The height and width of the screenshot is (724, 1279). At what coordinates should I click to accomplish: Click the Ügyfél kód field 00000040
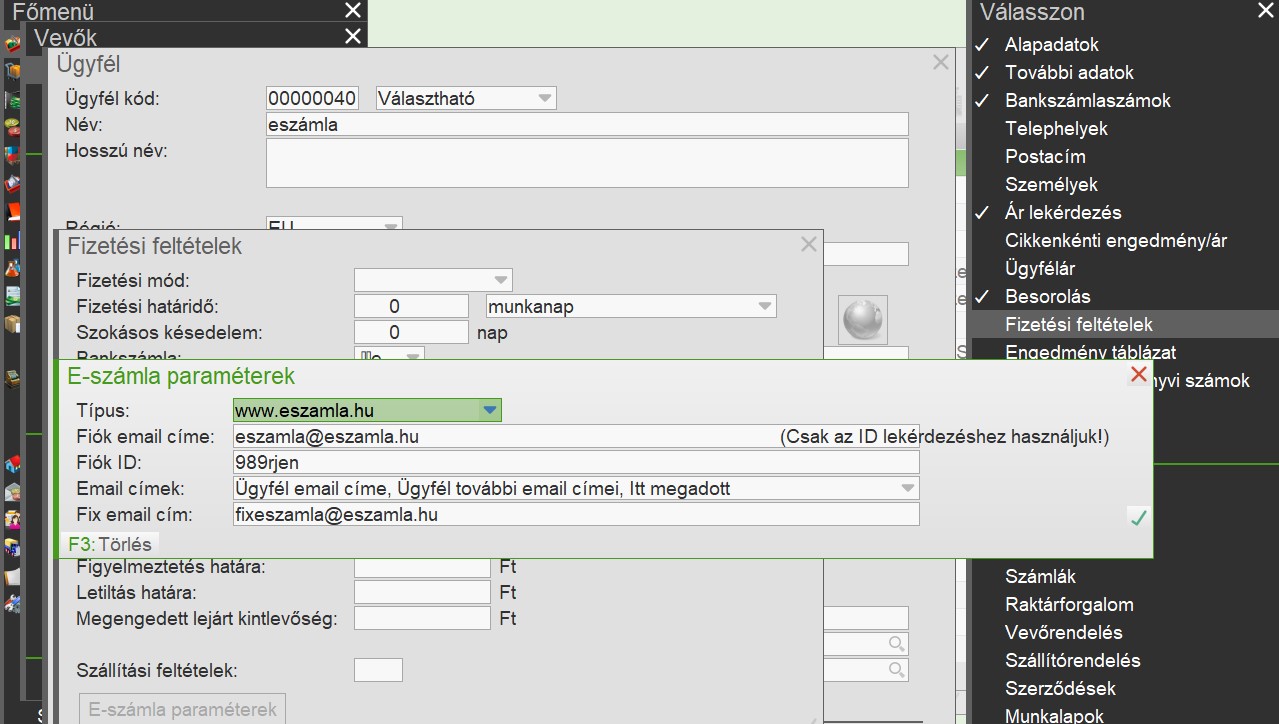point(312,98)
